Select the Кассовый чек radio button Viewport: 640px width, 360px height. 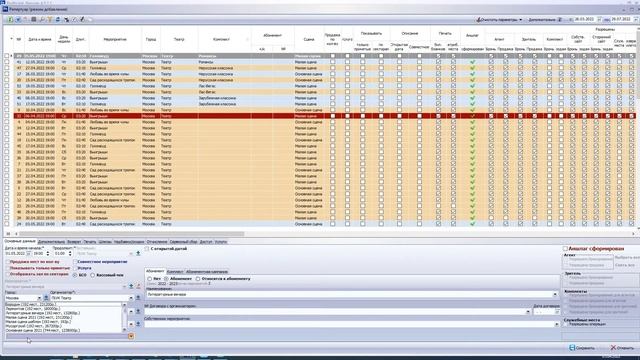coord(93,276)
